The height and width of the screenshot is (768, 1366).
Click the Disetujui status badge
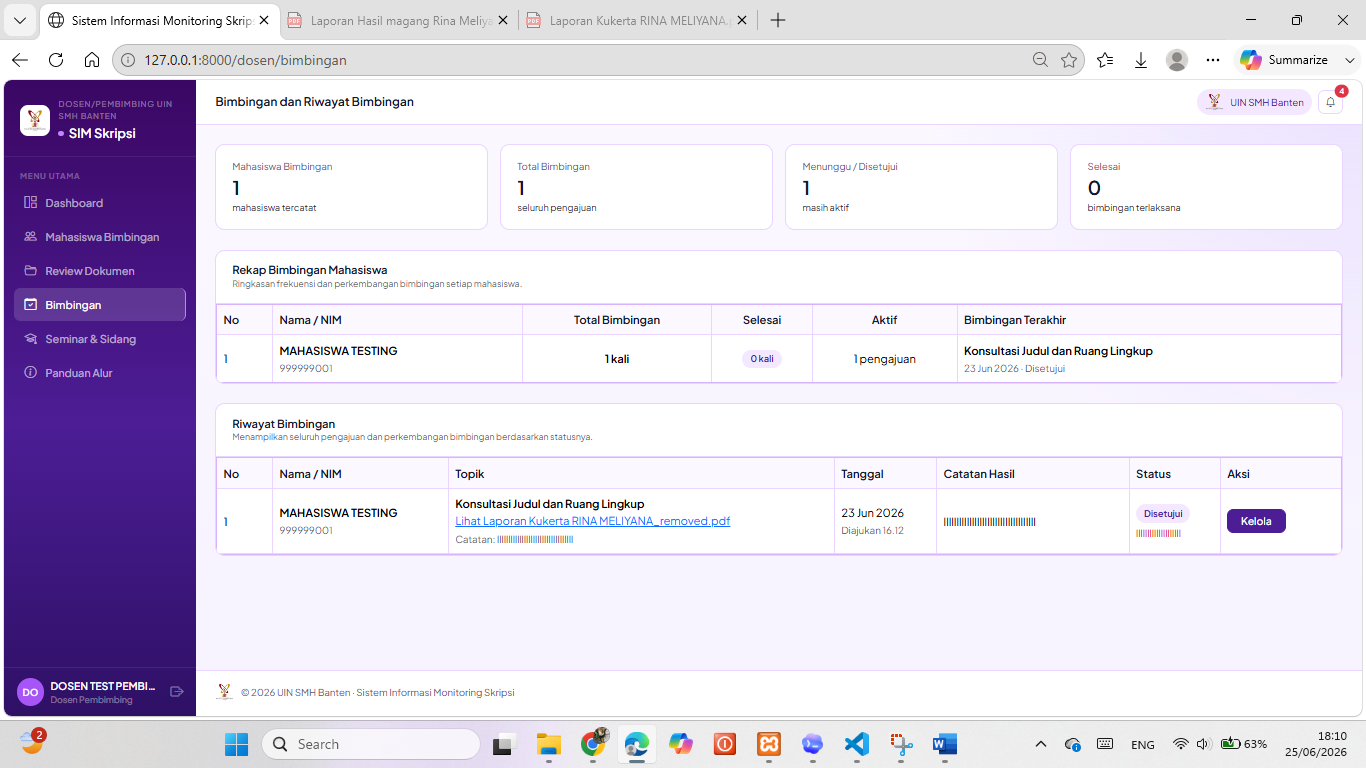1163,513
